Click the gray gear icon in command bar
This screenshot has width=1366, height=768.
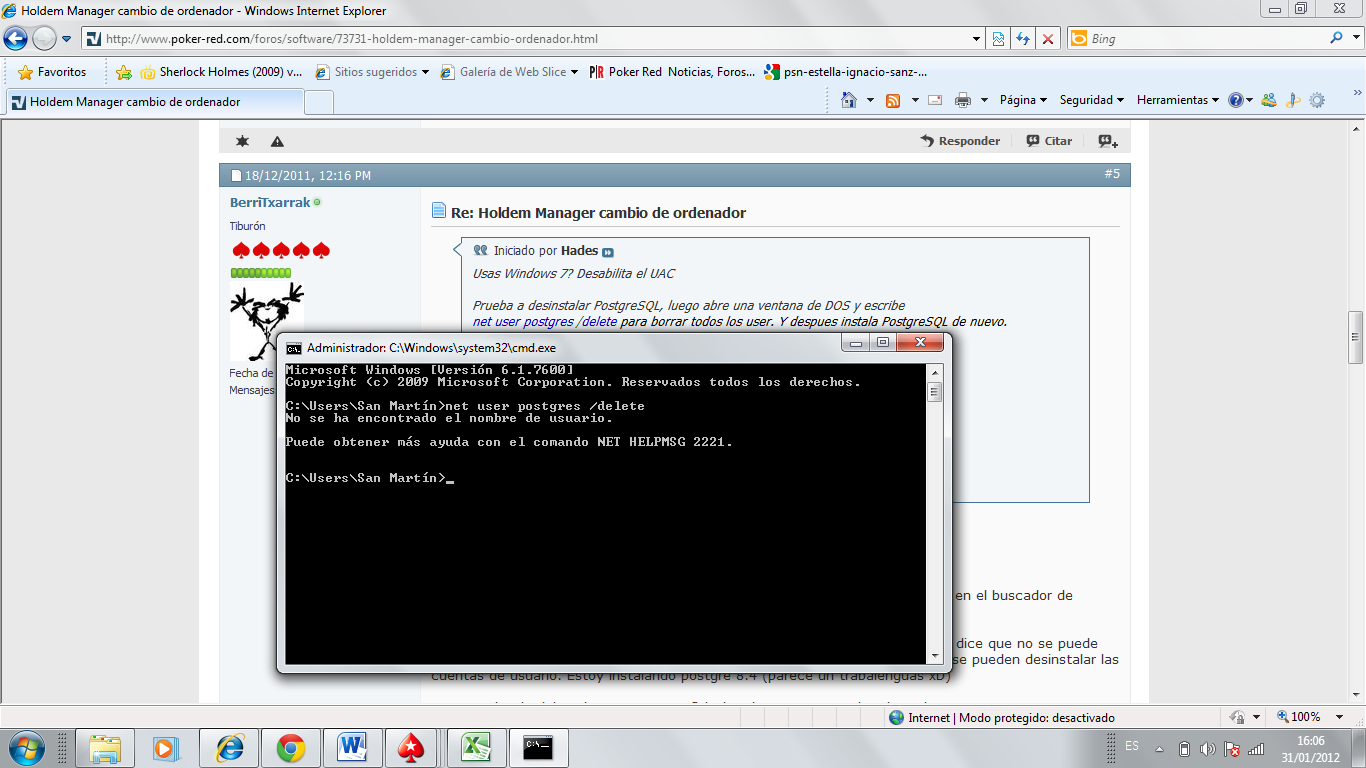[x=1317, y=100]
